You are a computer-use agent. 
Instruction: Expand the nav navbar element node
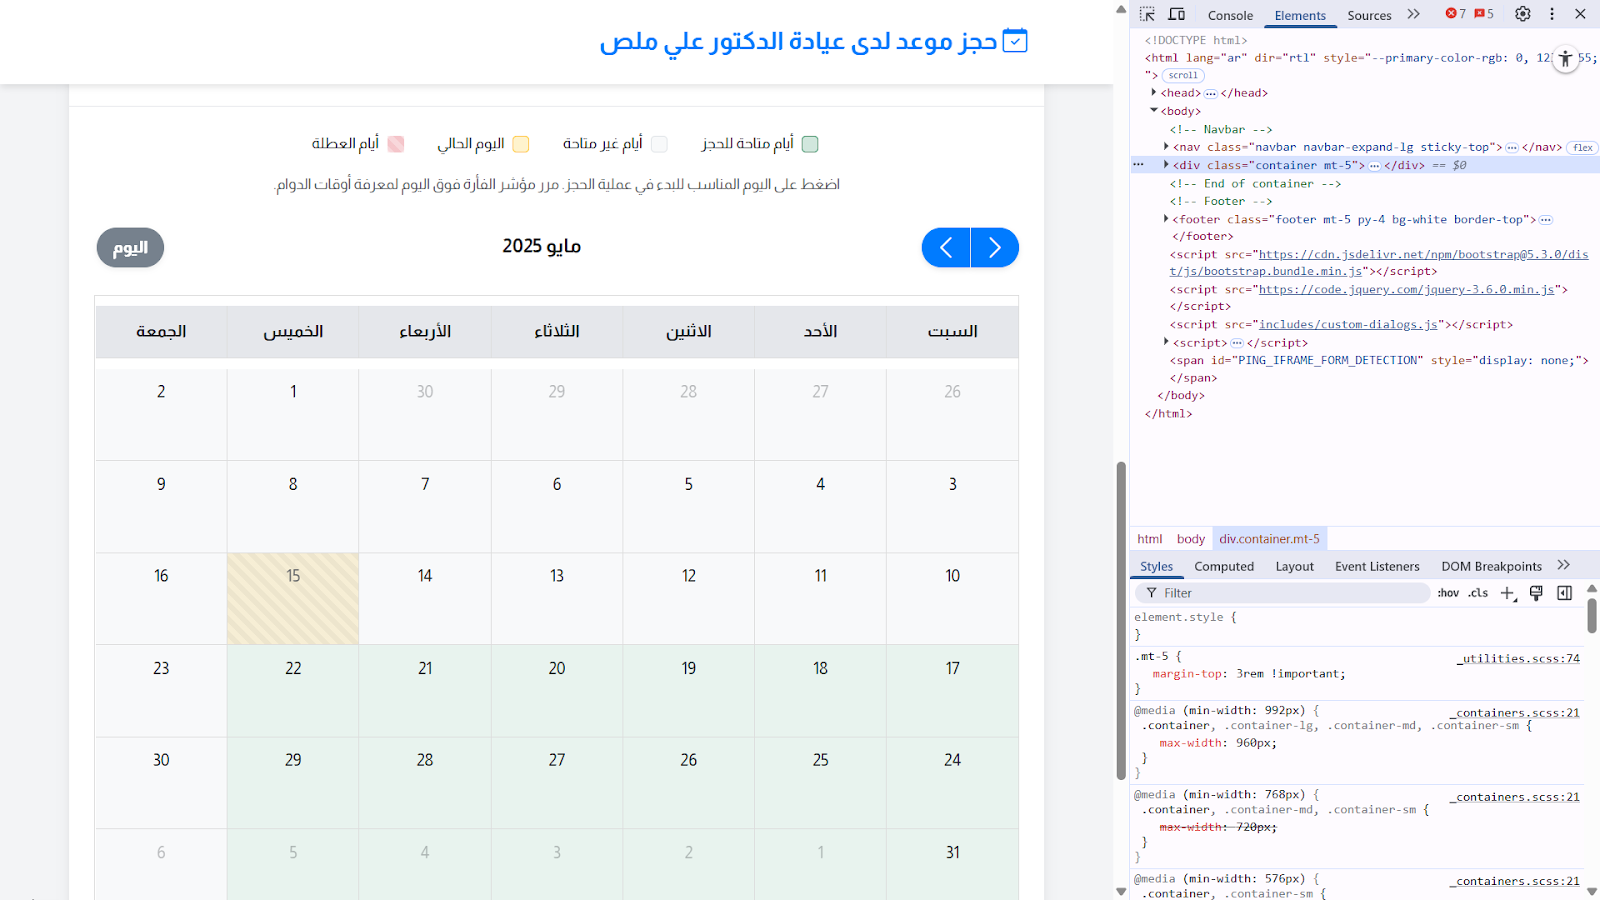coord(1166,147)
